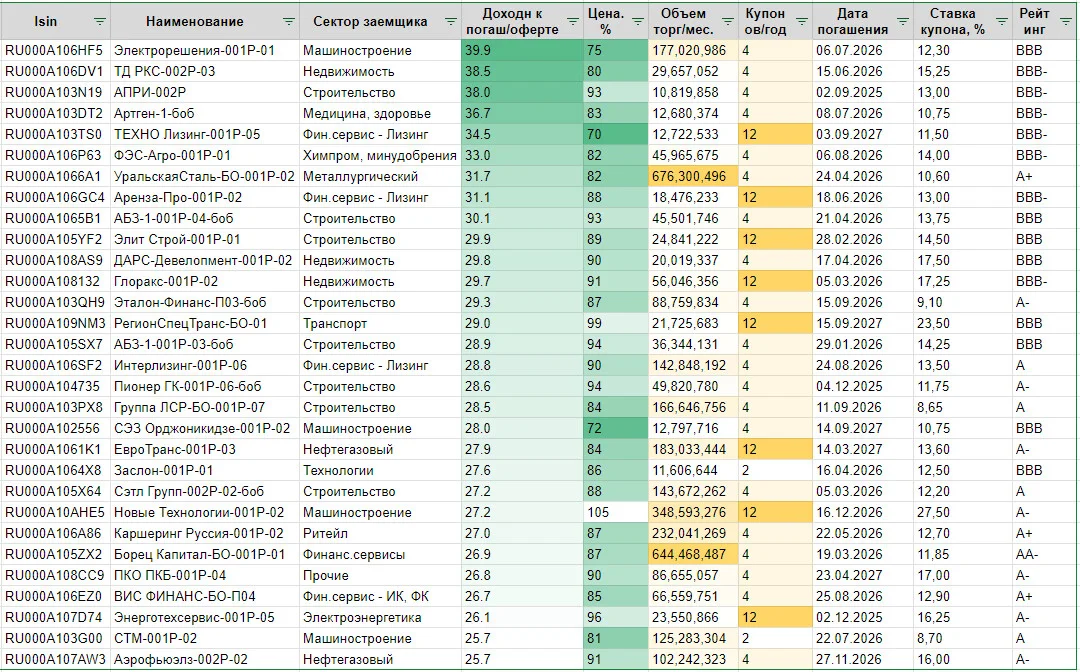The height and width of the screenshot is (672, 1080).
Task: Select cell with ISIN RU000A106HF5
Action: (56, 50)
